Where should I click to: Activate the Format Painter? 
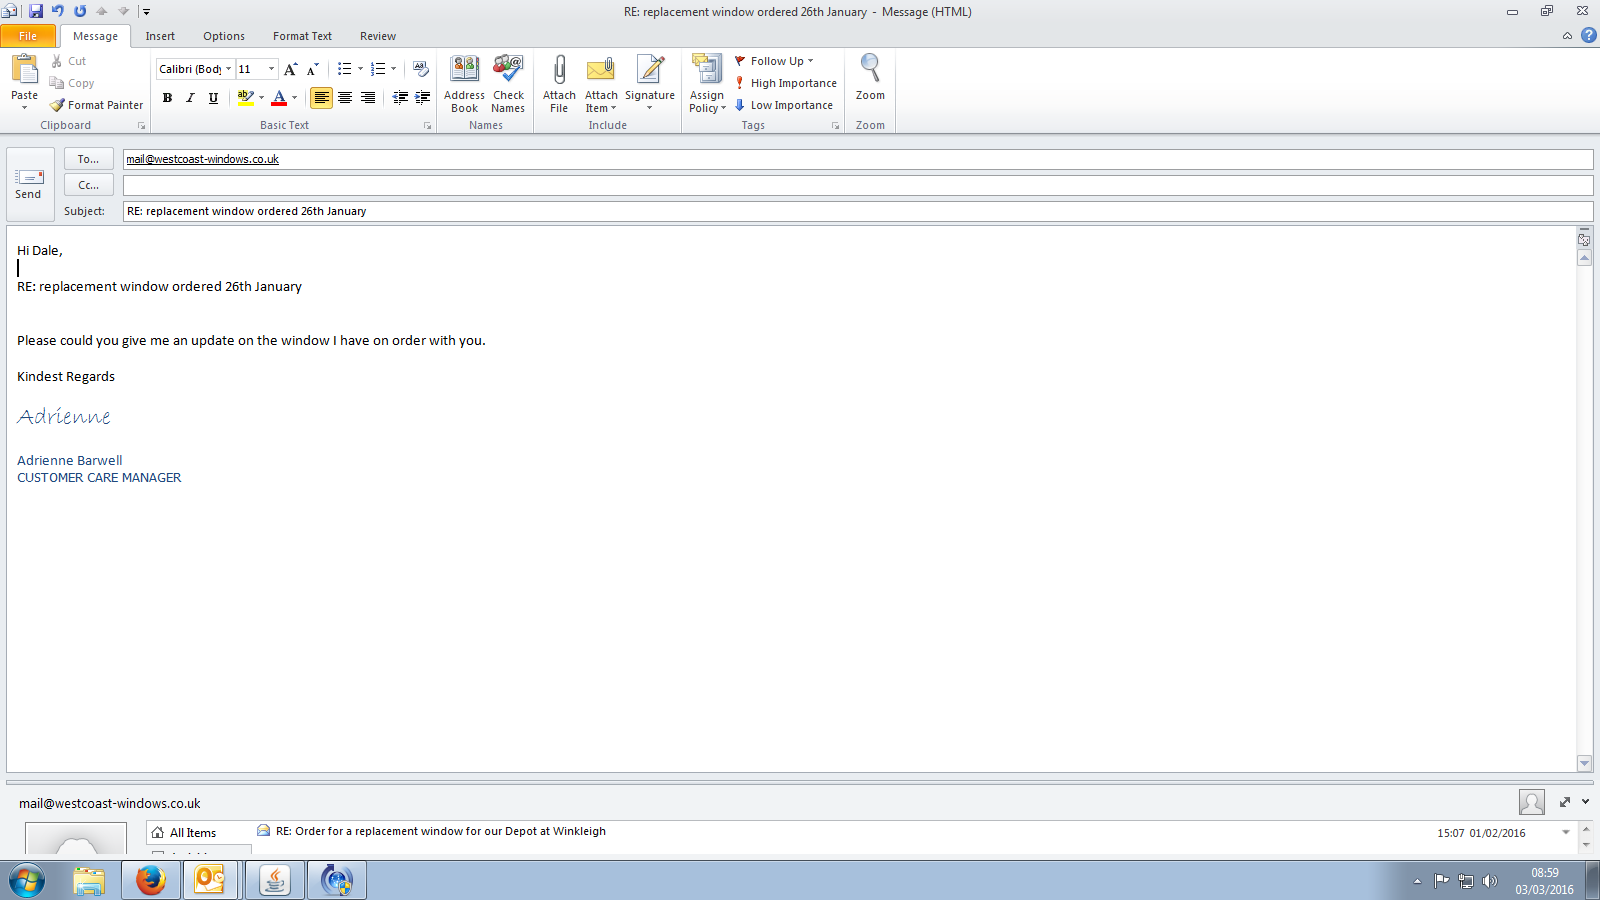(97, 105)
